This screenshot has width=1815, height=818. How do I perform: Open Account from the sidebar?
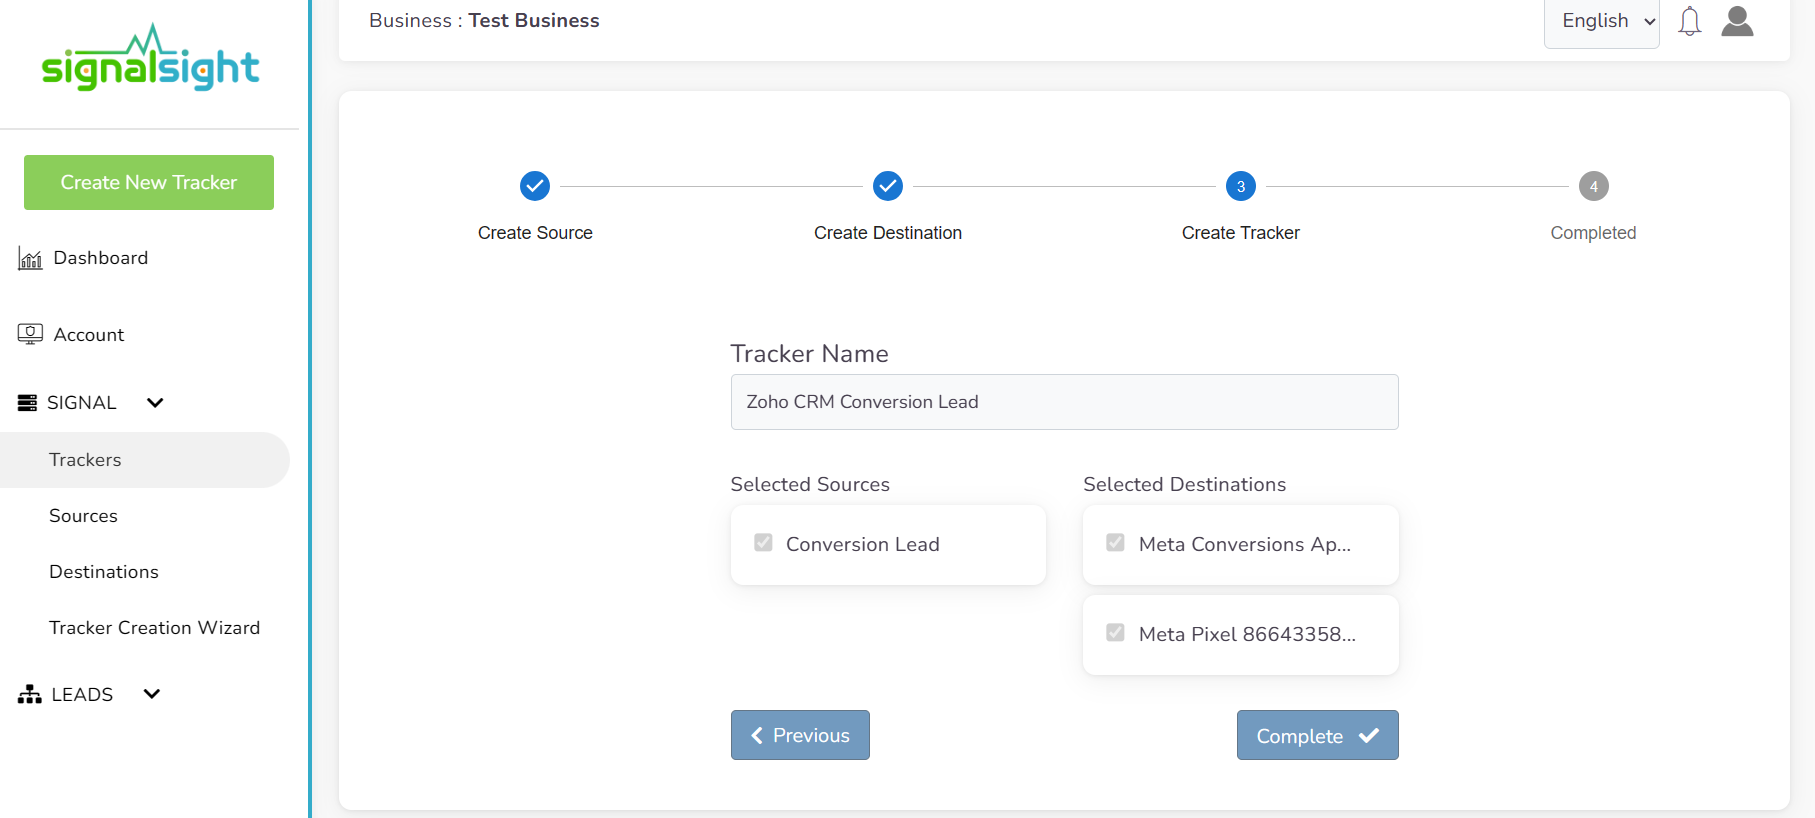[89, 335]
